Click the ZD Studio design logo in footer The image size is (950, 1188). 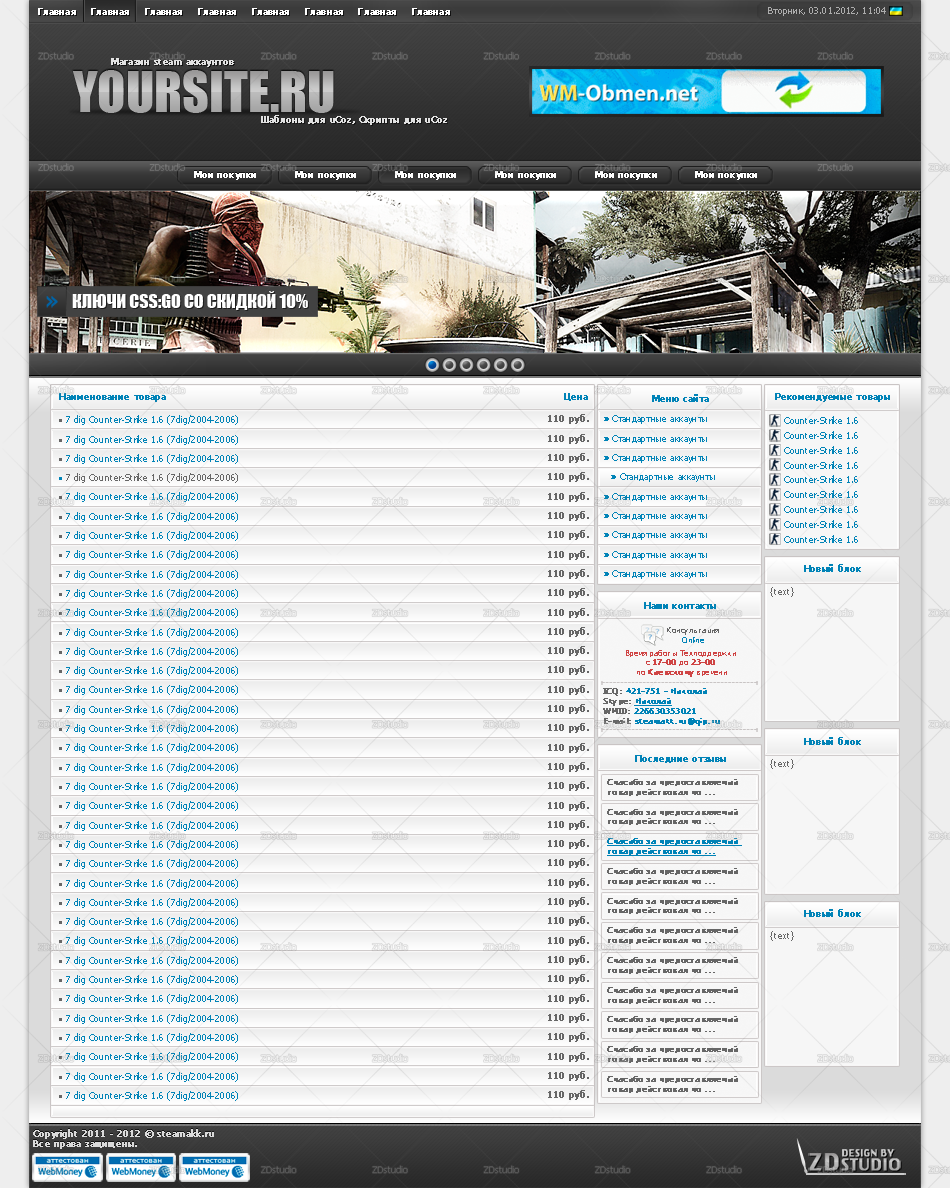click(851, 1157)
